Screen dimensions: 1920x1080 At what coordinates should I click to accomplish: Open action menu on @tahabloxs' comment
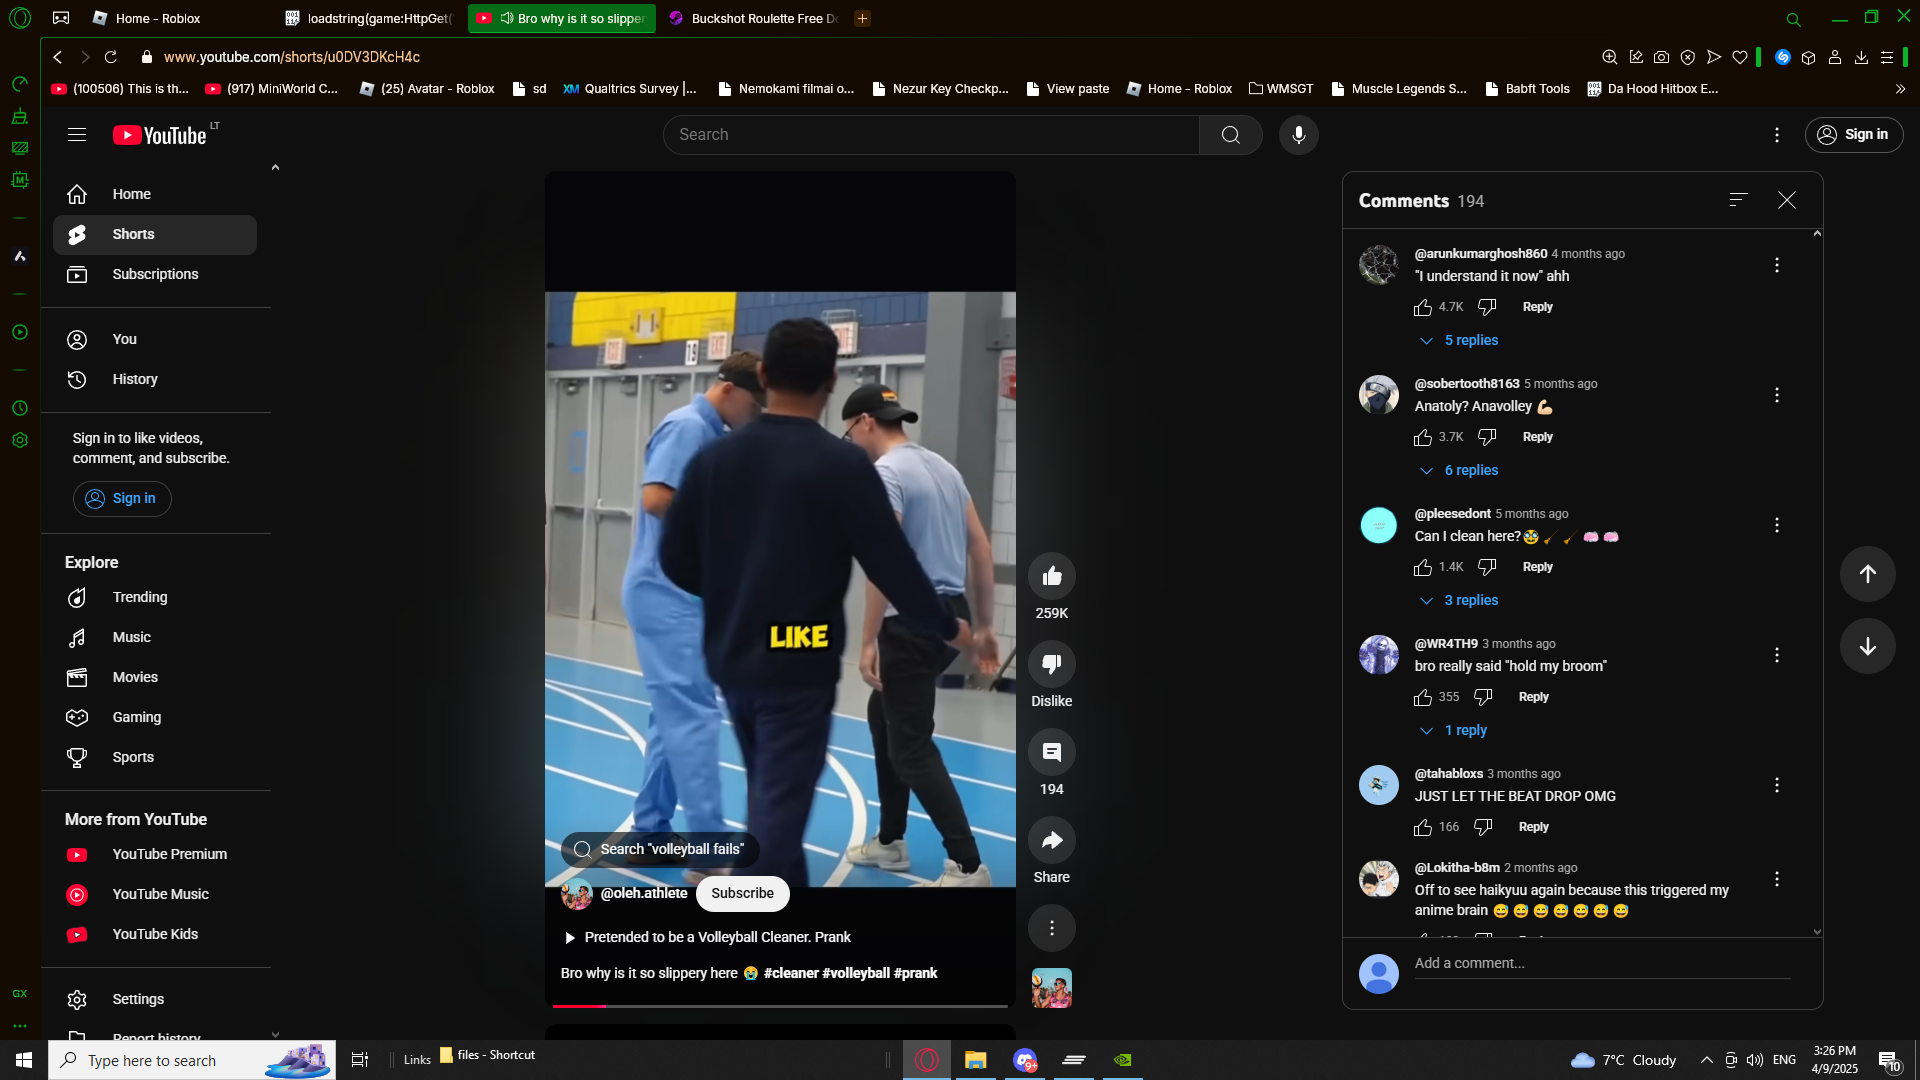(x=1777, y=785)
